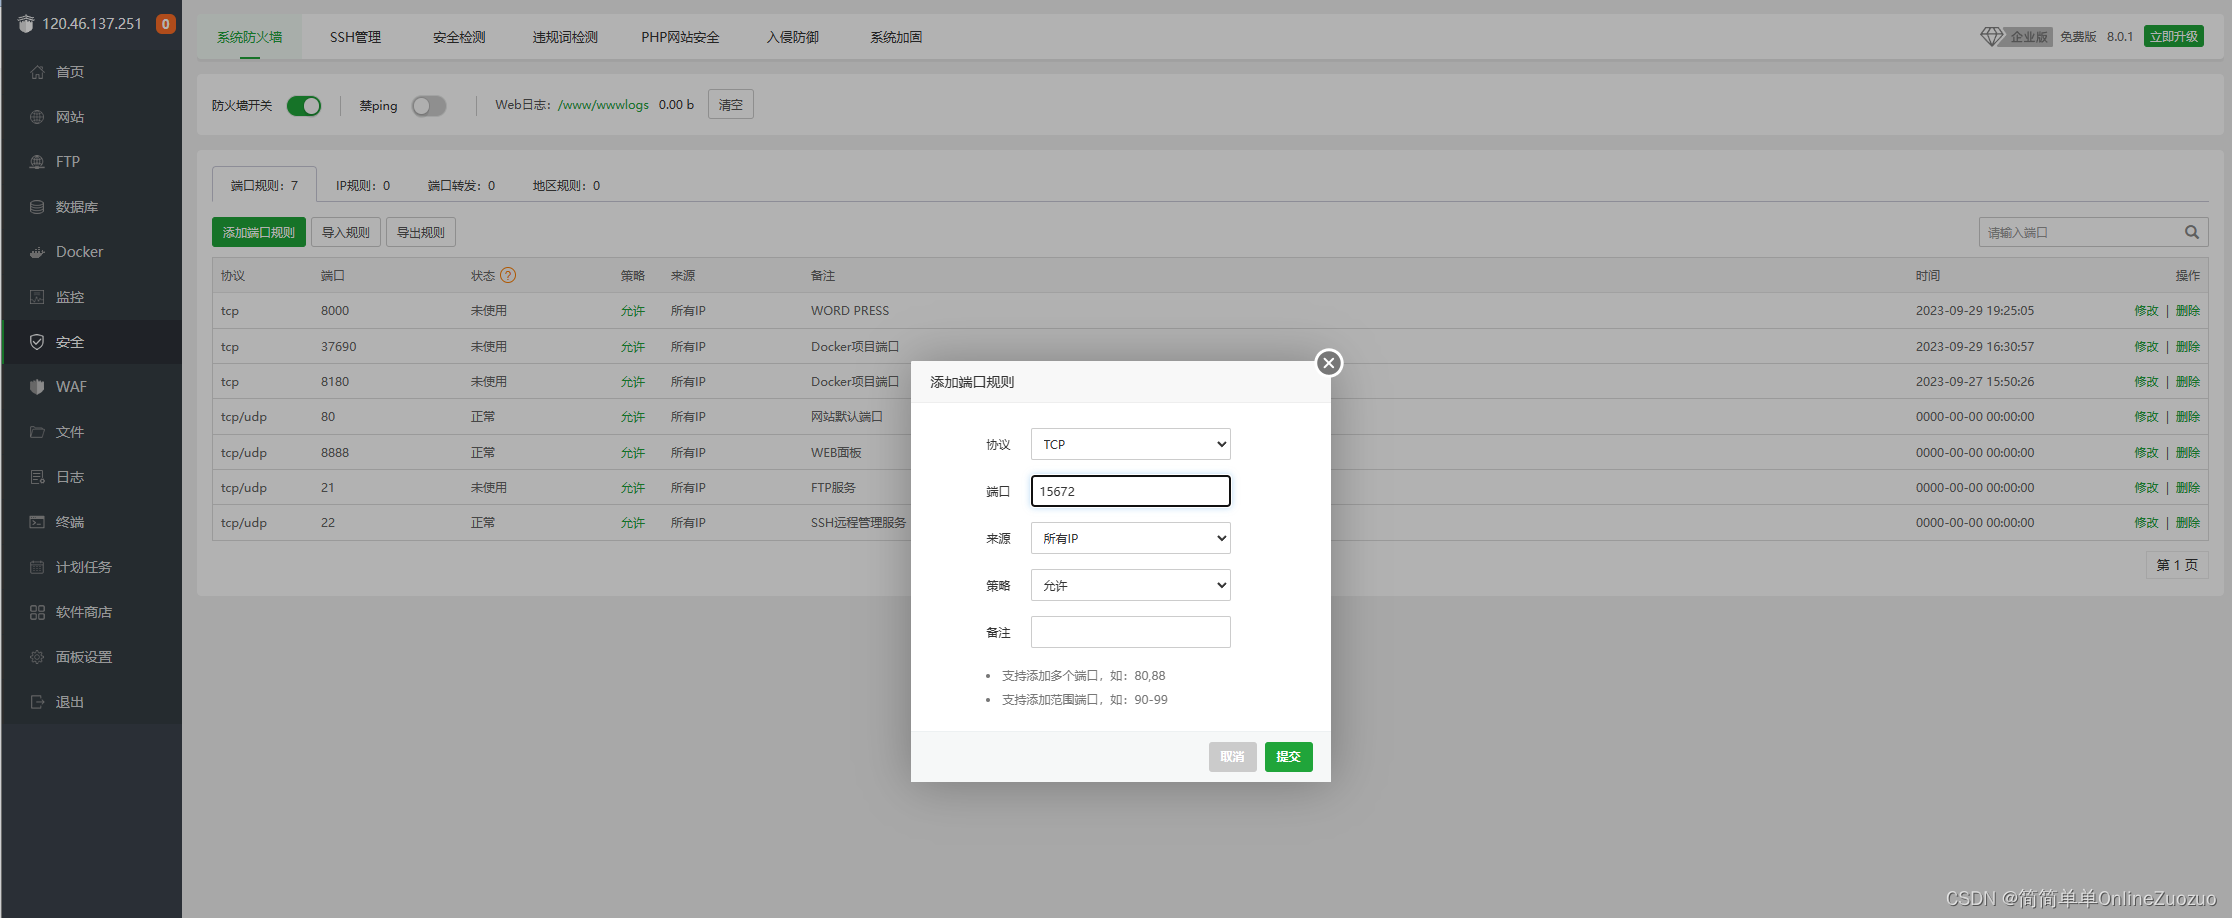
Task: Close the 添加端口规则 dialog with X
Action: pyautogui.click(x=1328, y=363)
